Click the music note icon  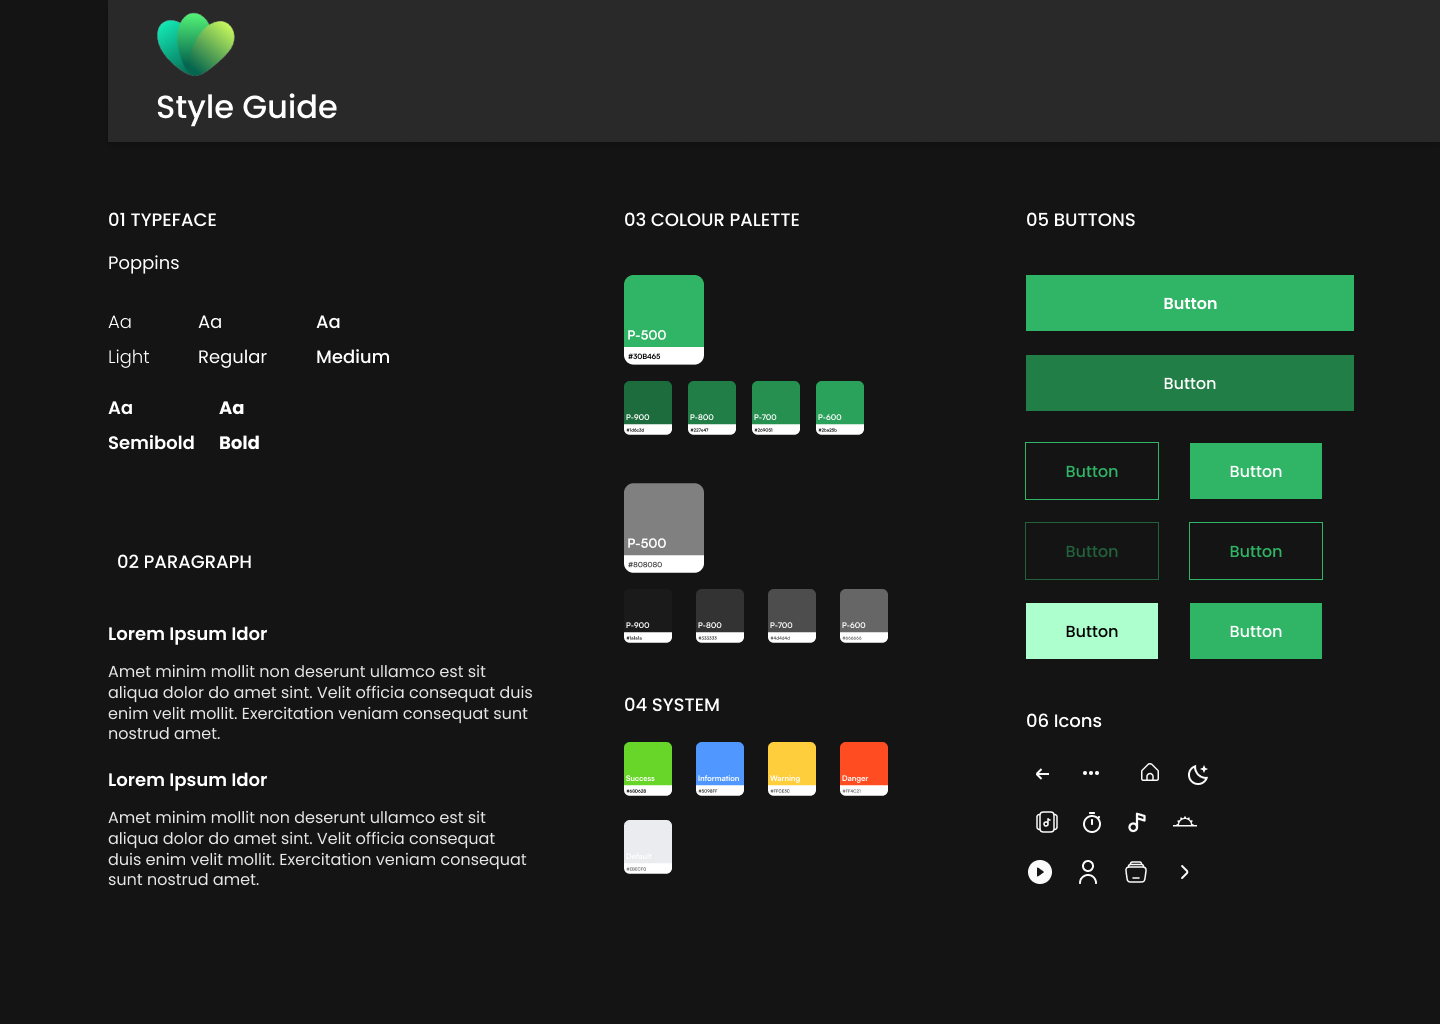pyautogui.click(x=1137, y=822)
